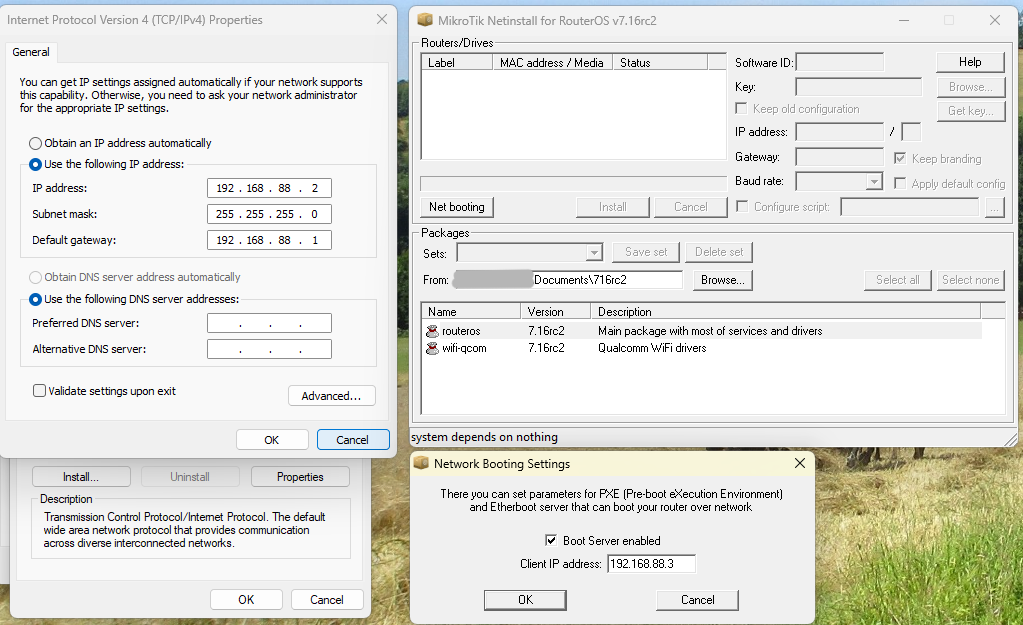
Task: Cancel the IPv4 Properties dialog
Action: point(353,440)
